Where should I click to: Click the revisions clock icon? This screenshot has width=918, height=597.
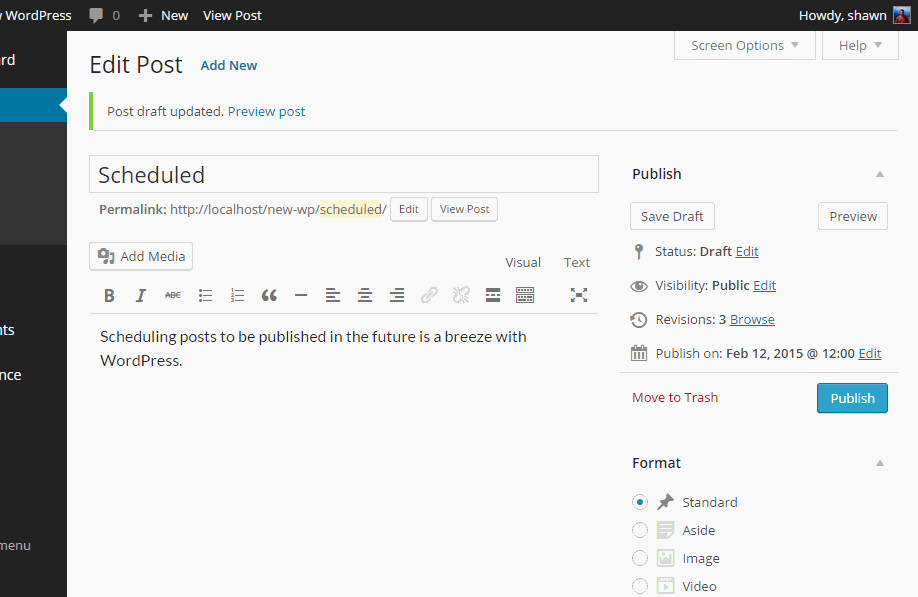[639, 320]
